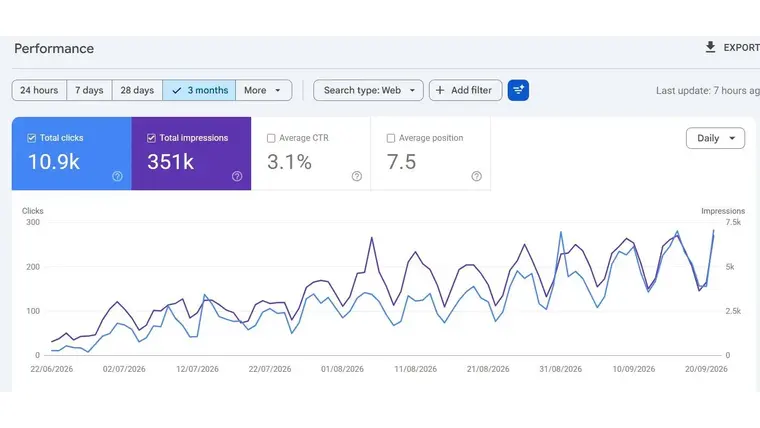
Task: Click the 20/09/2026 date on chart axis
Action: coord(706,369)
